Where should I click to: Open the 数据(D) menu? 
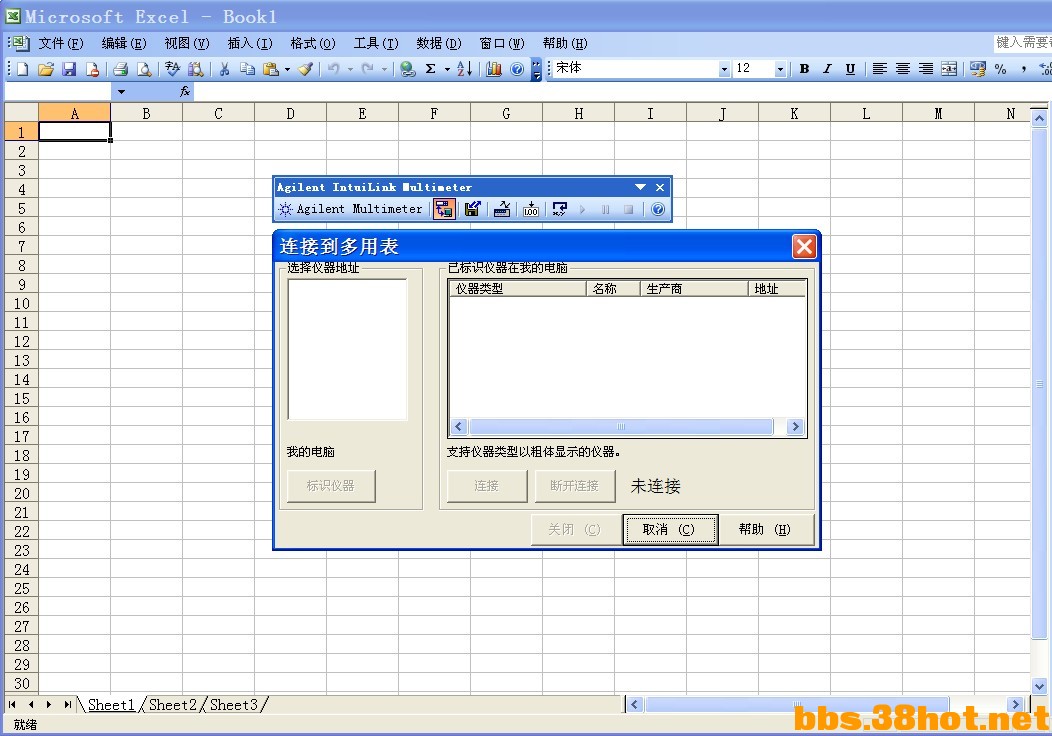coord(439,44)
